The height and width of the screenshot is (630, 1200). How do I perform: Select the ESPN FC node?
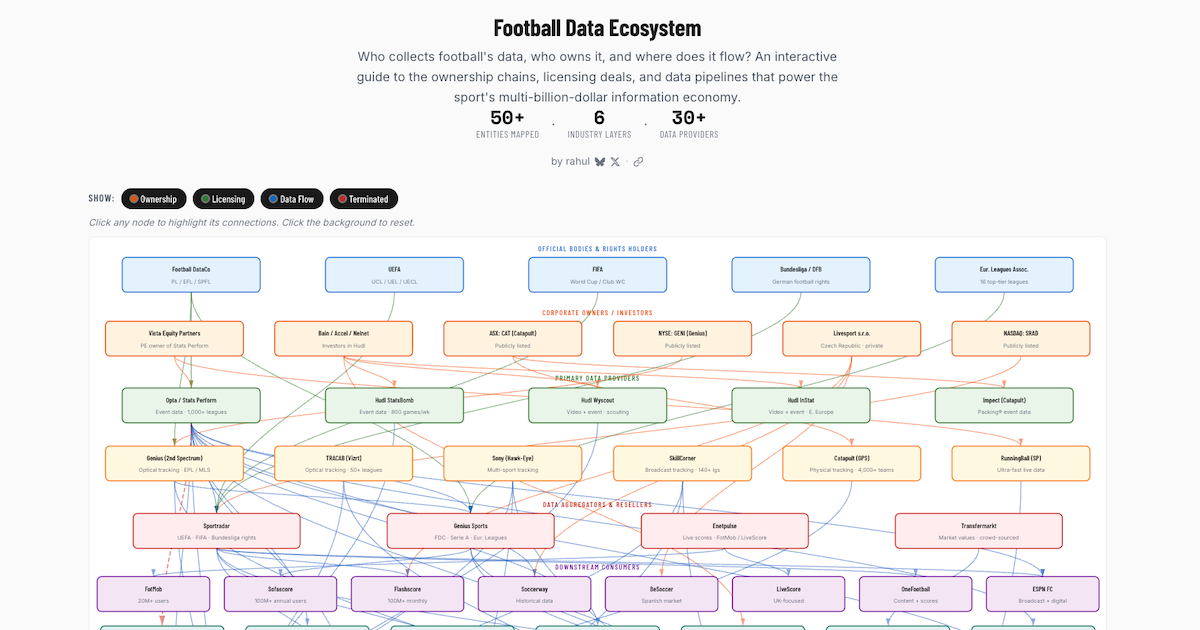point(1042,593)
